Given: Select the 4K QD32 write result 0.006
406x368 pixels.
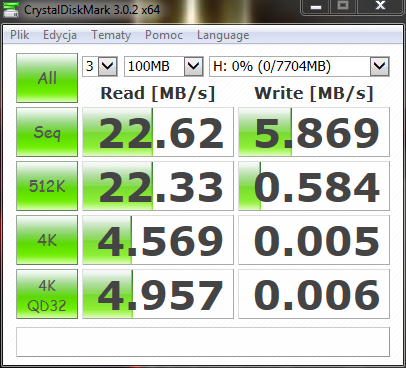Looking at the screenshot, I should pos(314,294).
